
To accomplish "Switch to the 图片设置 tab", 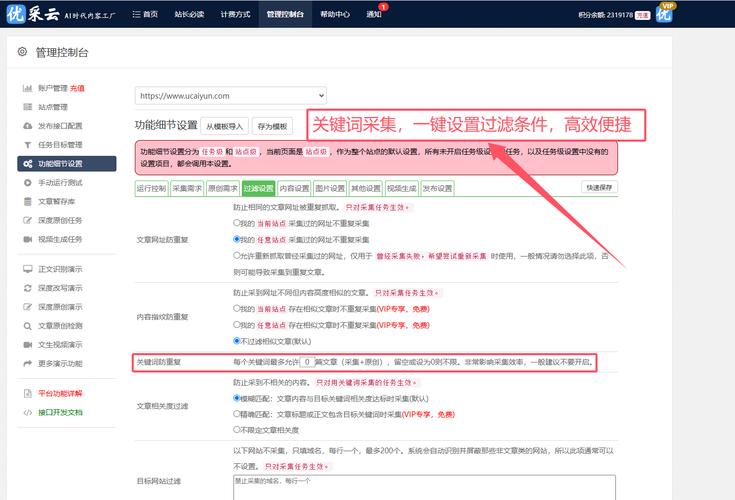I will (x=330, y=188).
